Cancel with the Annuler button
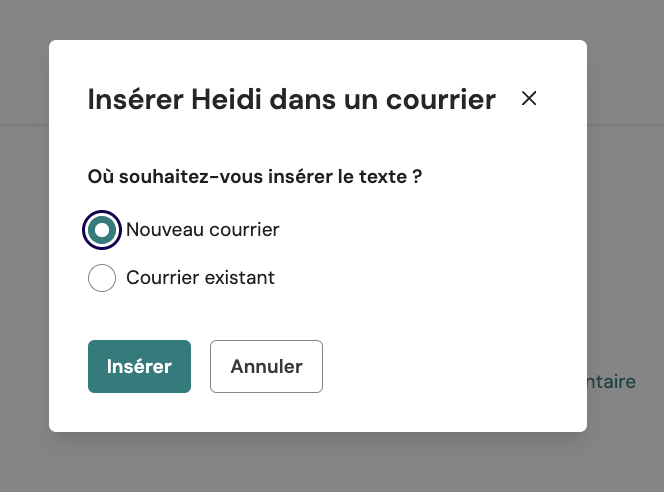 pos(266,366)
